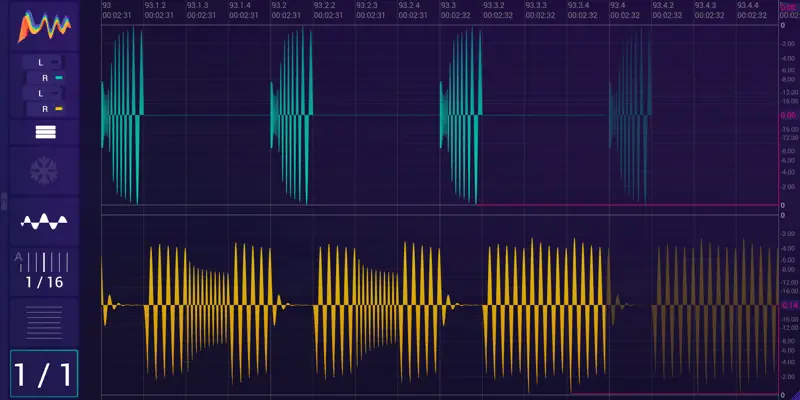800x400 pixels.
Task: Expand the sidebar using left edge arrow
Action: click(3, 200)
